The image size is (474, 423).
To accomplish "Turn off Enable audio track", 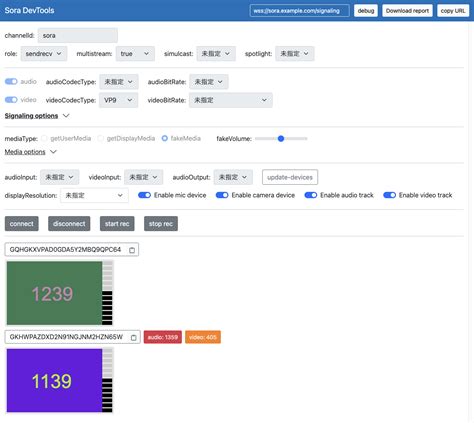I will click(311, 195).
